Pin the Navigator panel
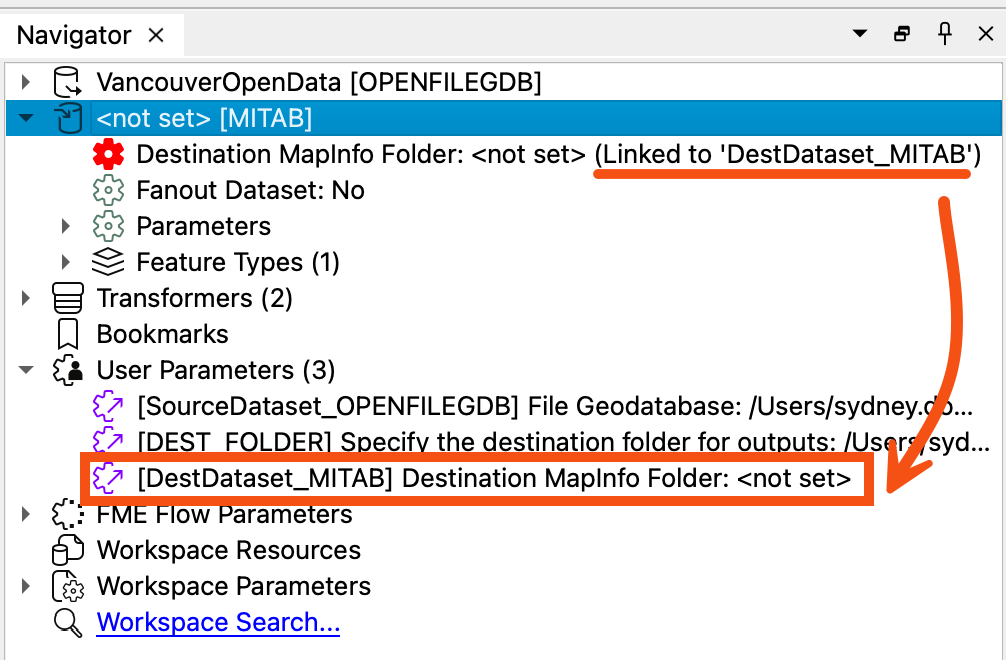 click(944, 33)
